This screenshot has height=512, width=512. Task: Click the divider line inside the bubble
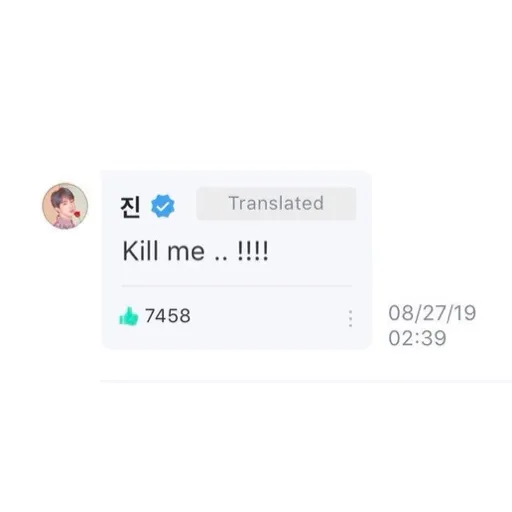click(237, 286)
